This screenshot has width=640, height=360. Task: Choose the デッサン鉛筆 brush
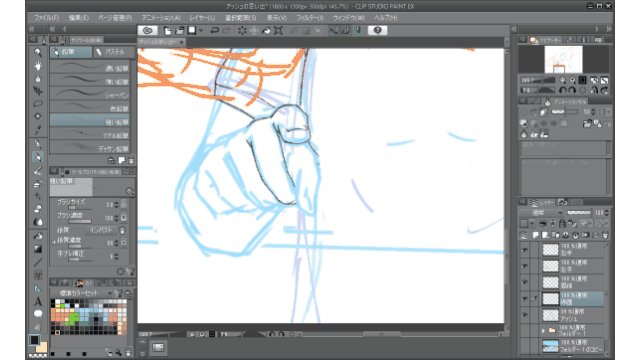click(90, 149)
